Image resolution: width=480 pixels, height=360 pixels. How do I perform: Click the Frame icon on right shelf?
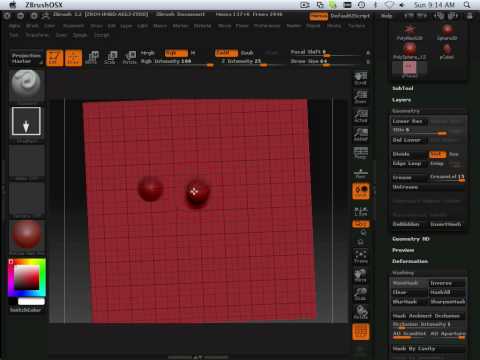tap(361, 257)
